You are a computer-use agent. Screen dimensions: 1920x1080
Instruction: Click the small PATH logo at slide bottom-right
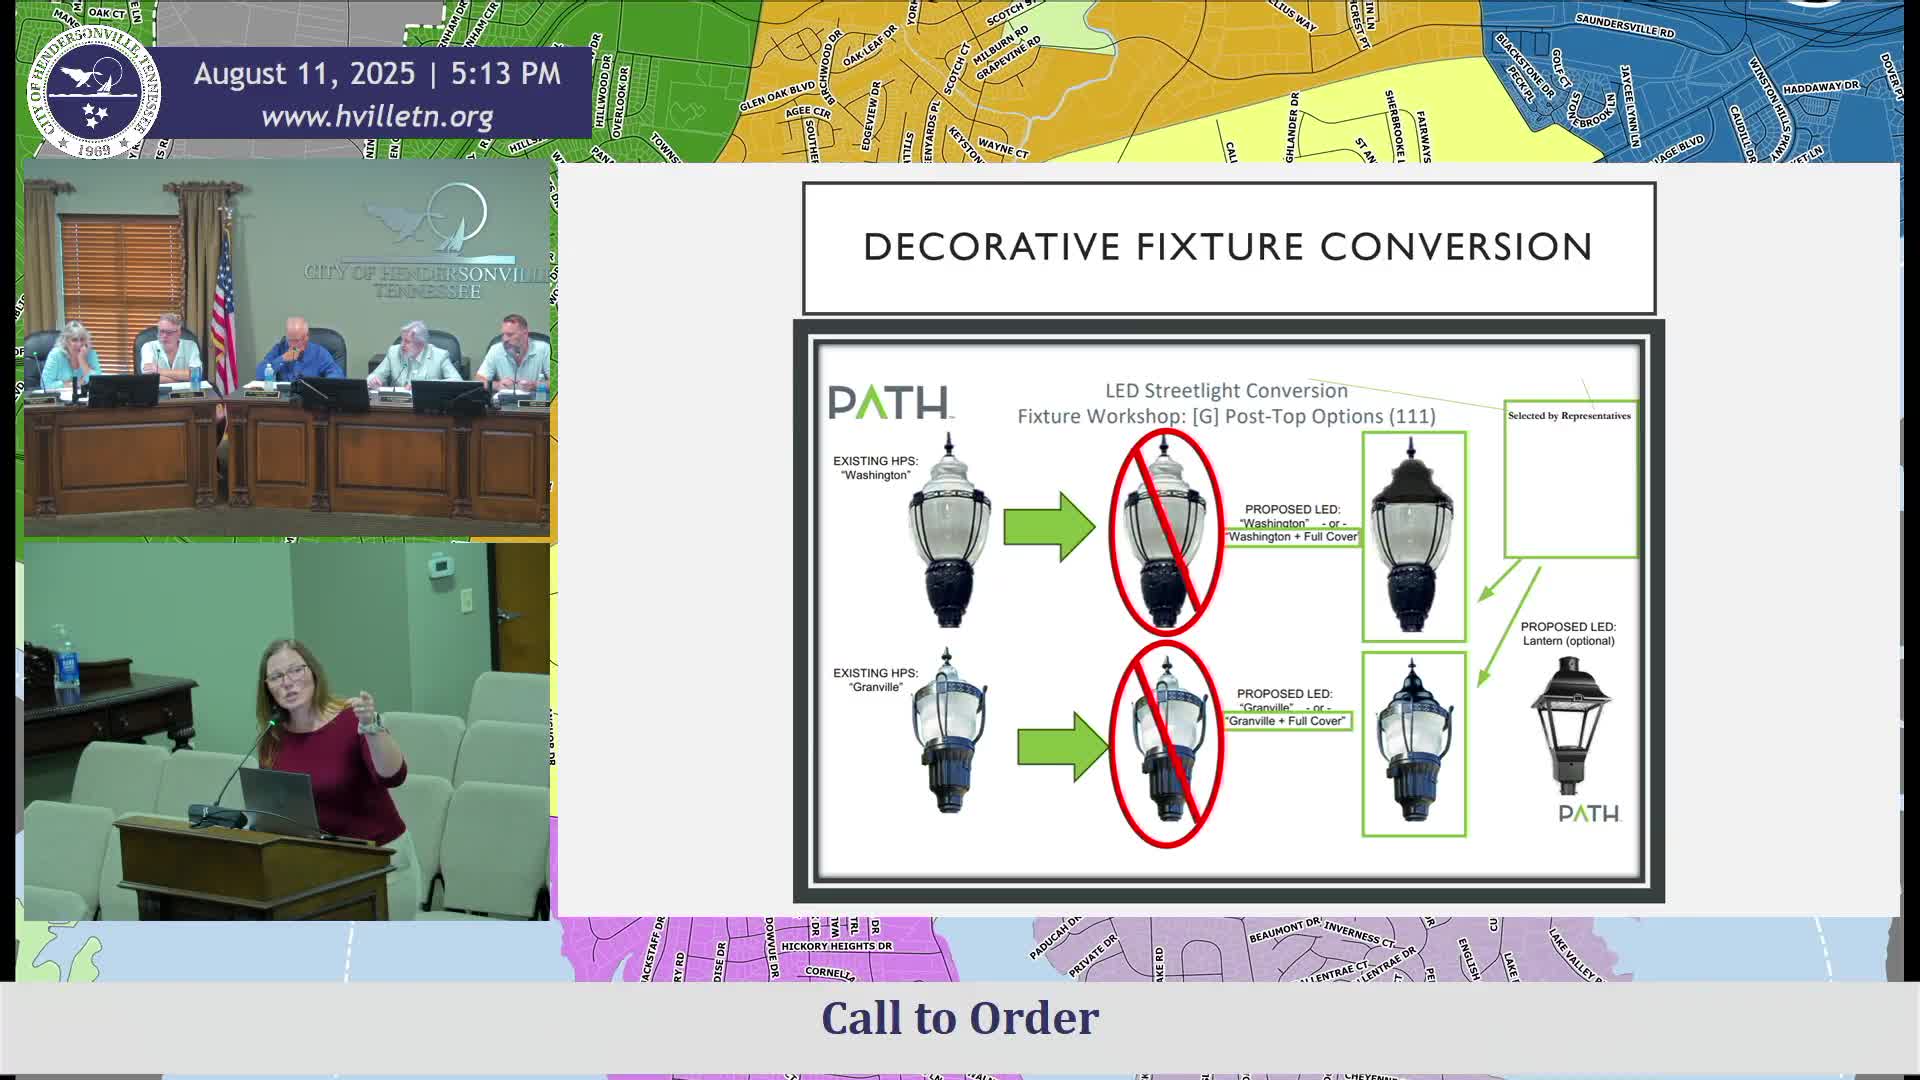[1589, 814]
